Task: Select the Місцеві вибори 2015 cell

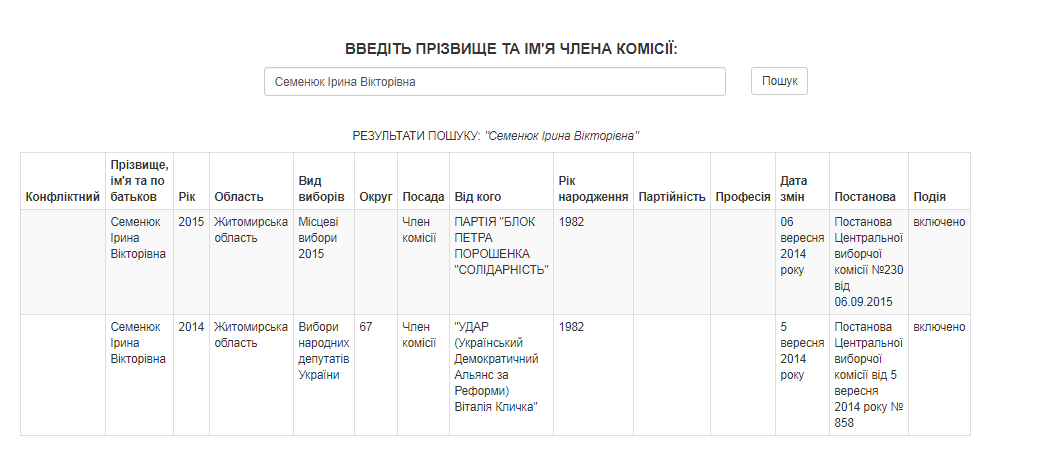Action: (x=323, y=262)
